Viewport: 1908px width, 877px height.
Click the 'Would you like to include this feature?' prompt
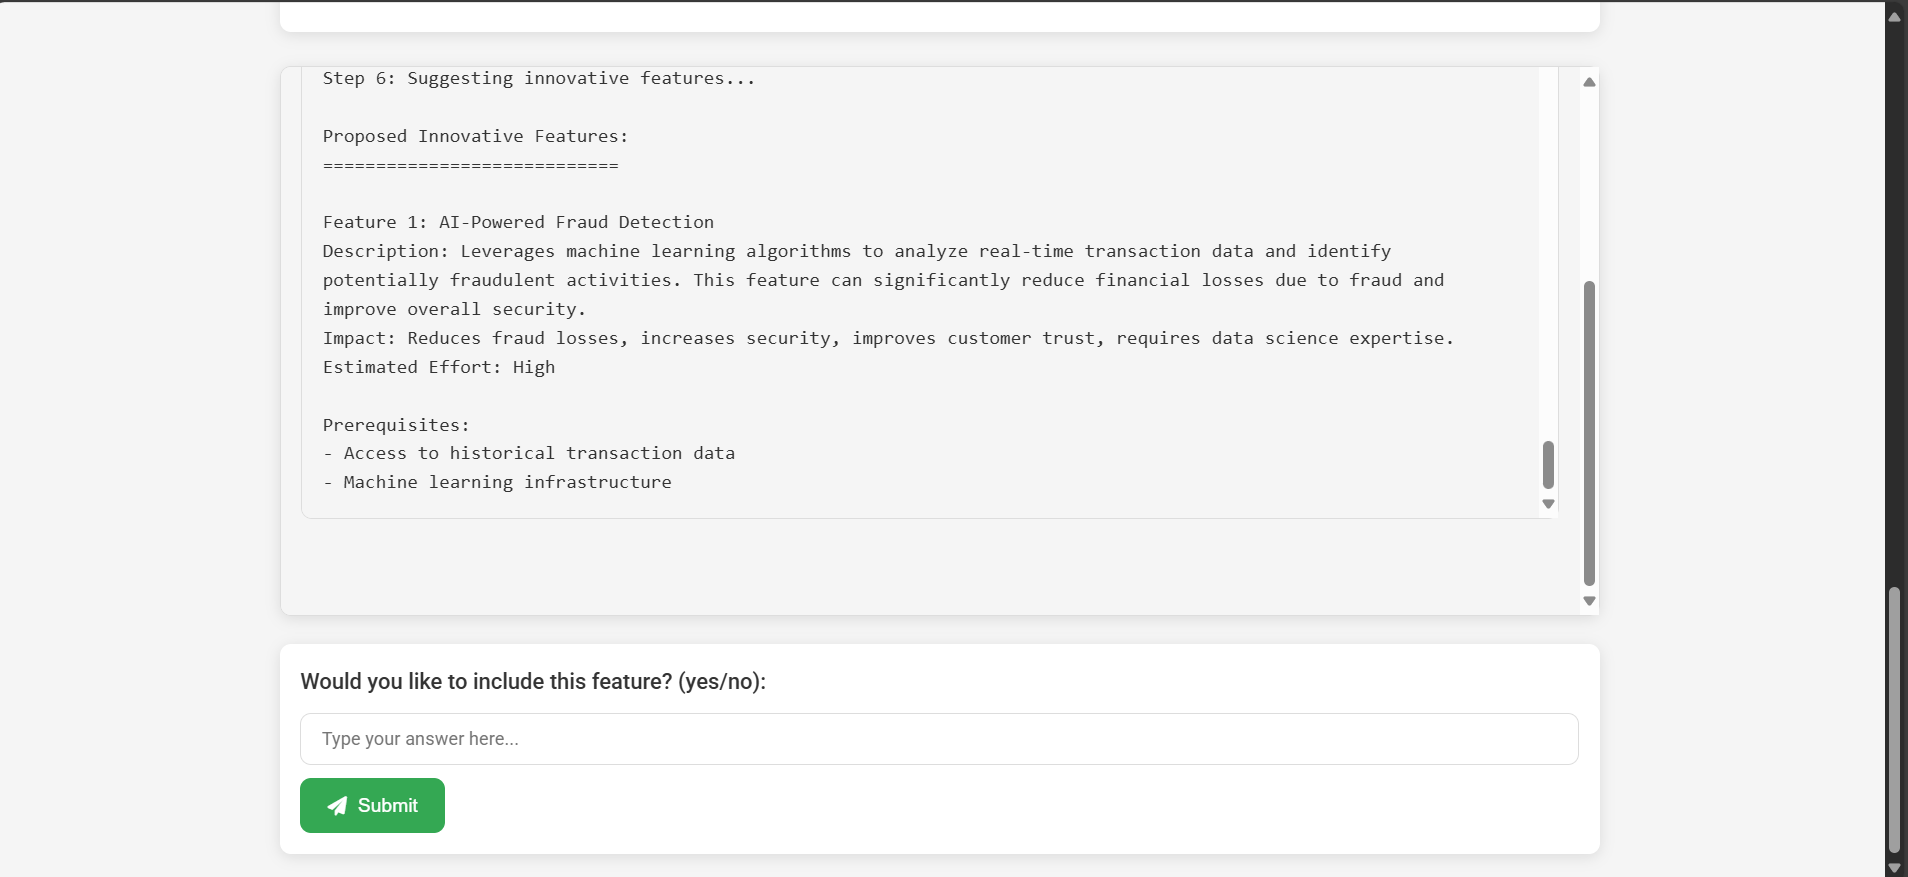point(533,681)
